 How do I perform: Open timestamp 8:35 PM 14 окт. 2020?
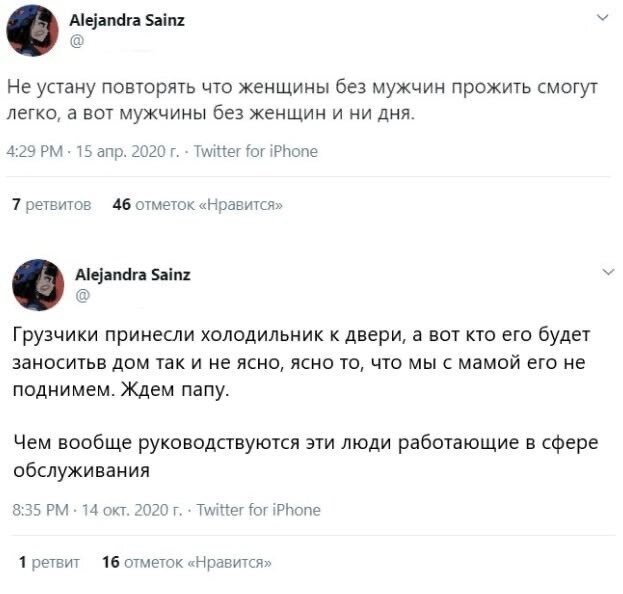97,510
